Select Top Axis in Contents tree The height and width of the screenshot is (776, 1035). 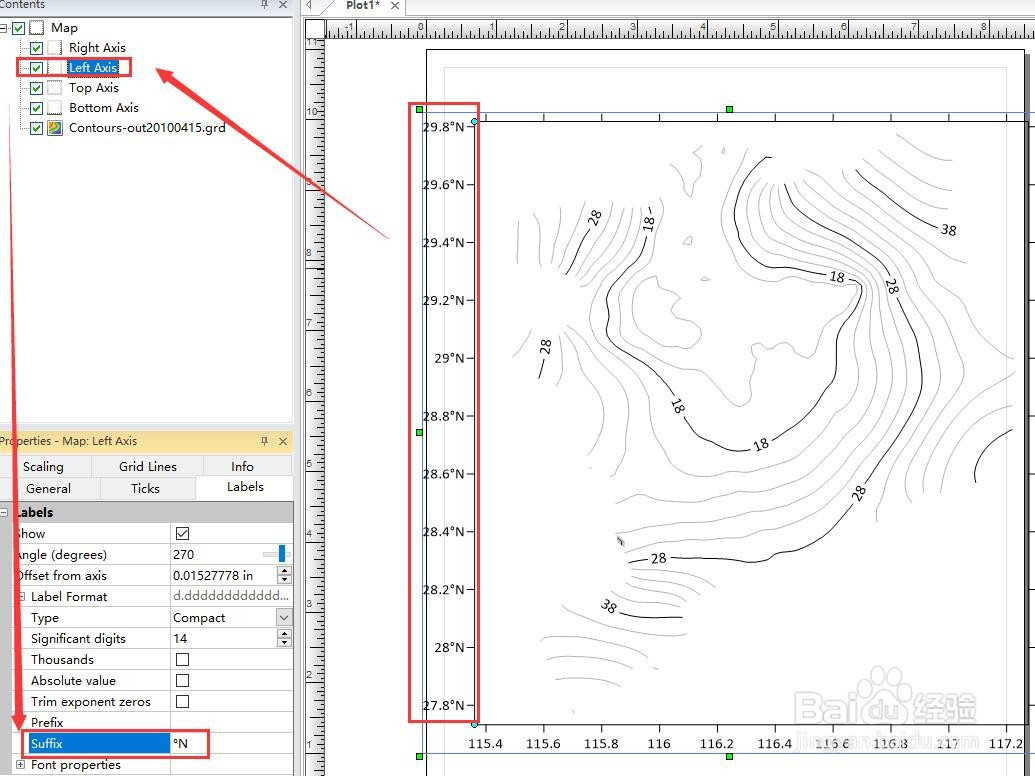(94, 88)
